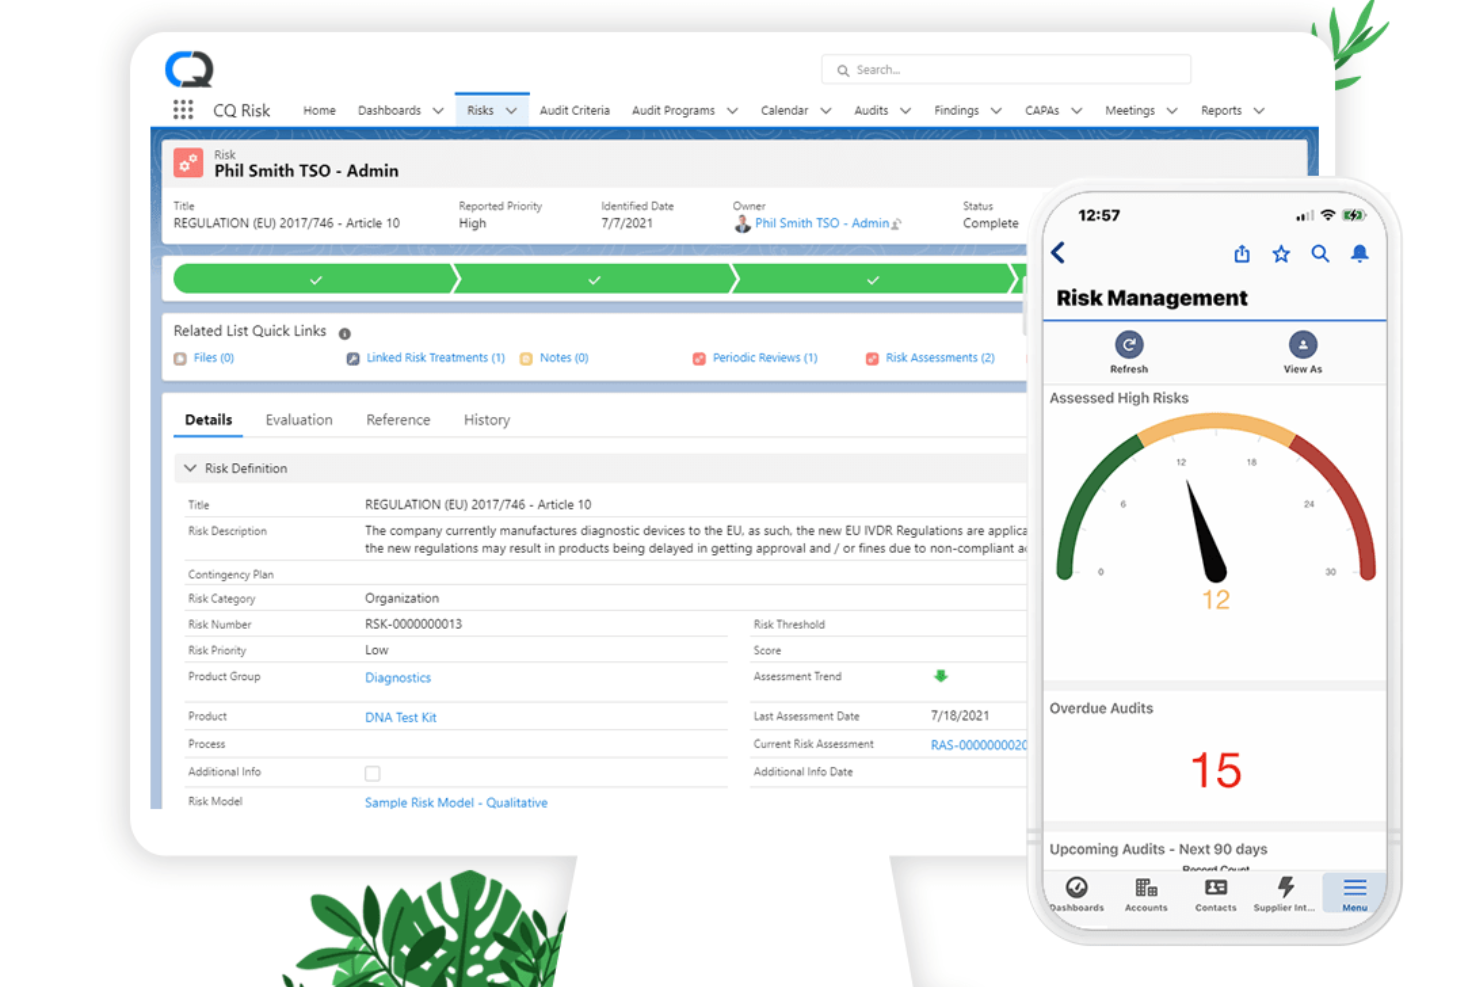This screenshot has height=987, width=1480.
Task: Click the Sample Risk Model - Qualitative link
Action: coord(455,802)
